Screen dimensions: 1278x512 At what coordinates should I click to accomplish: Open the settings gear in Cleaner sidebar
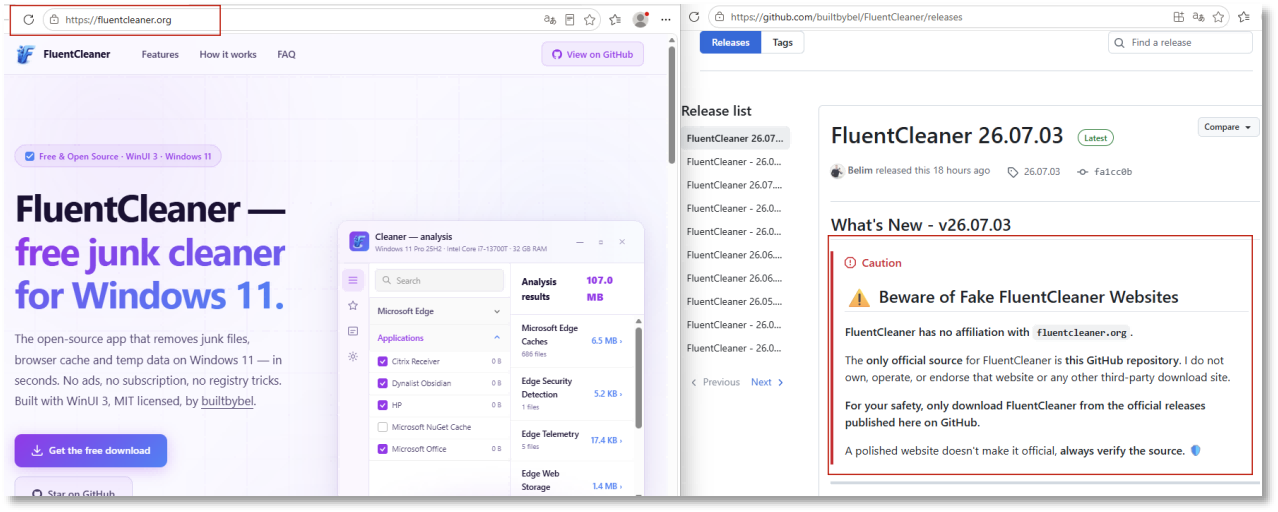click(x=353, y=356)
